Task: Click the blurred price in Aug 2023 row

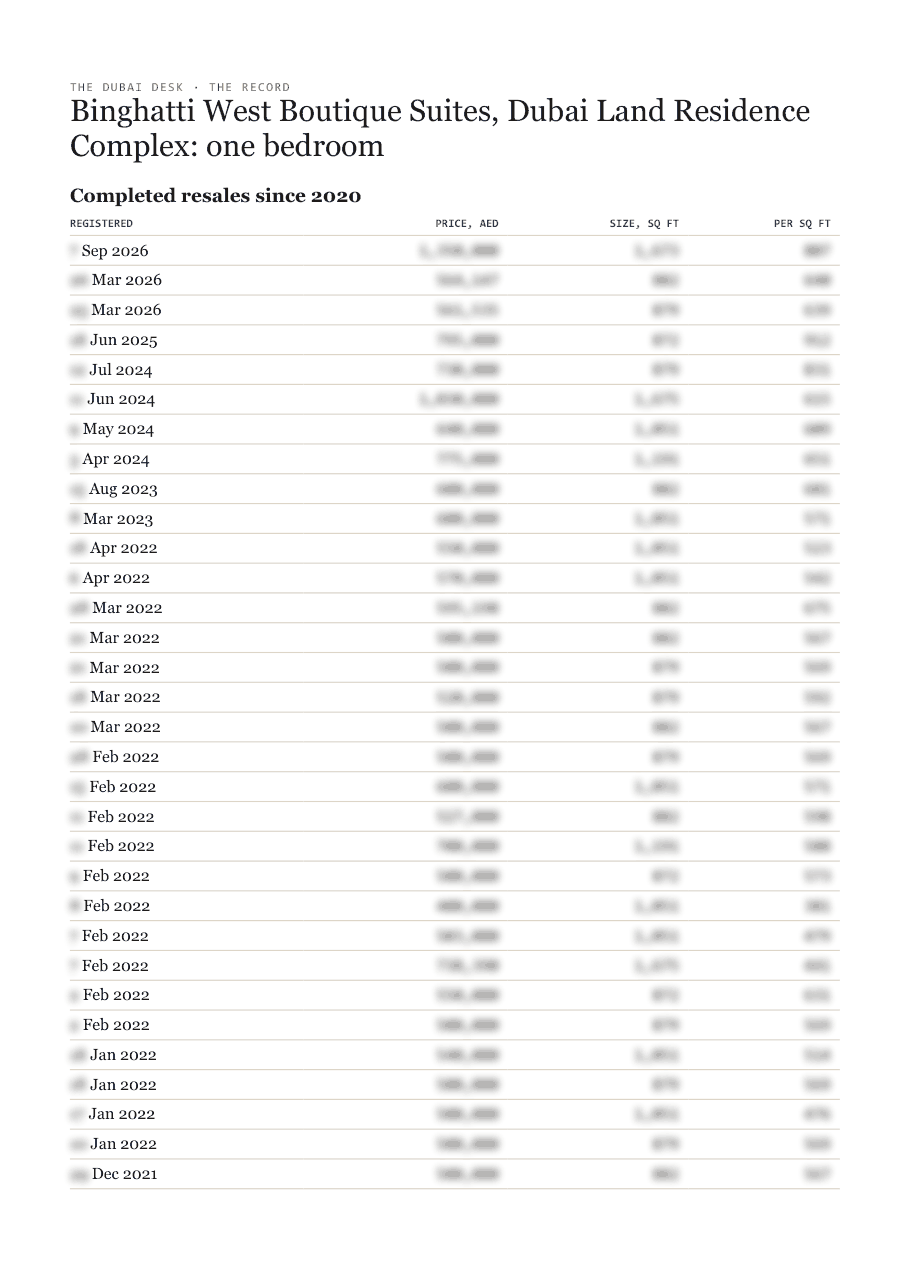Action: (x=468, y=489)
